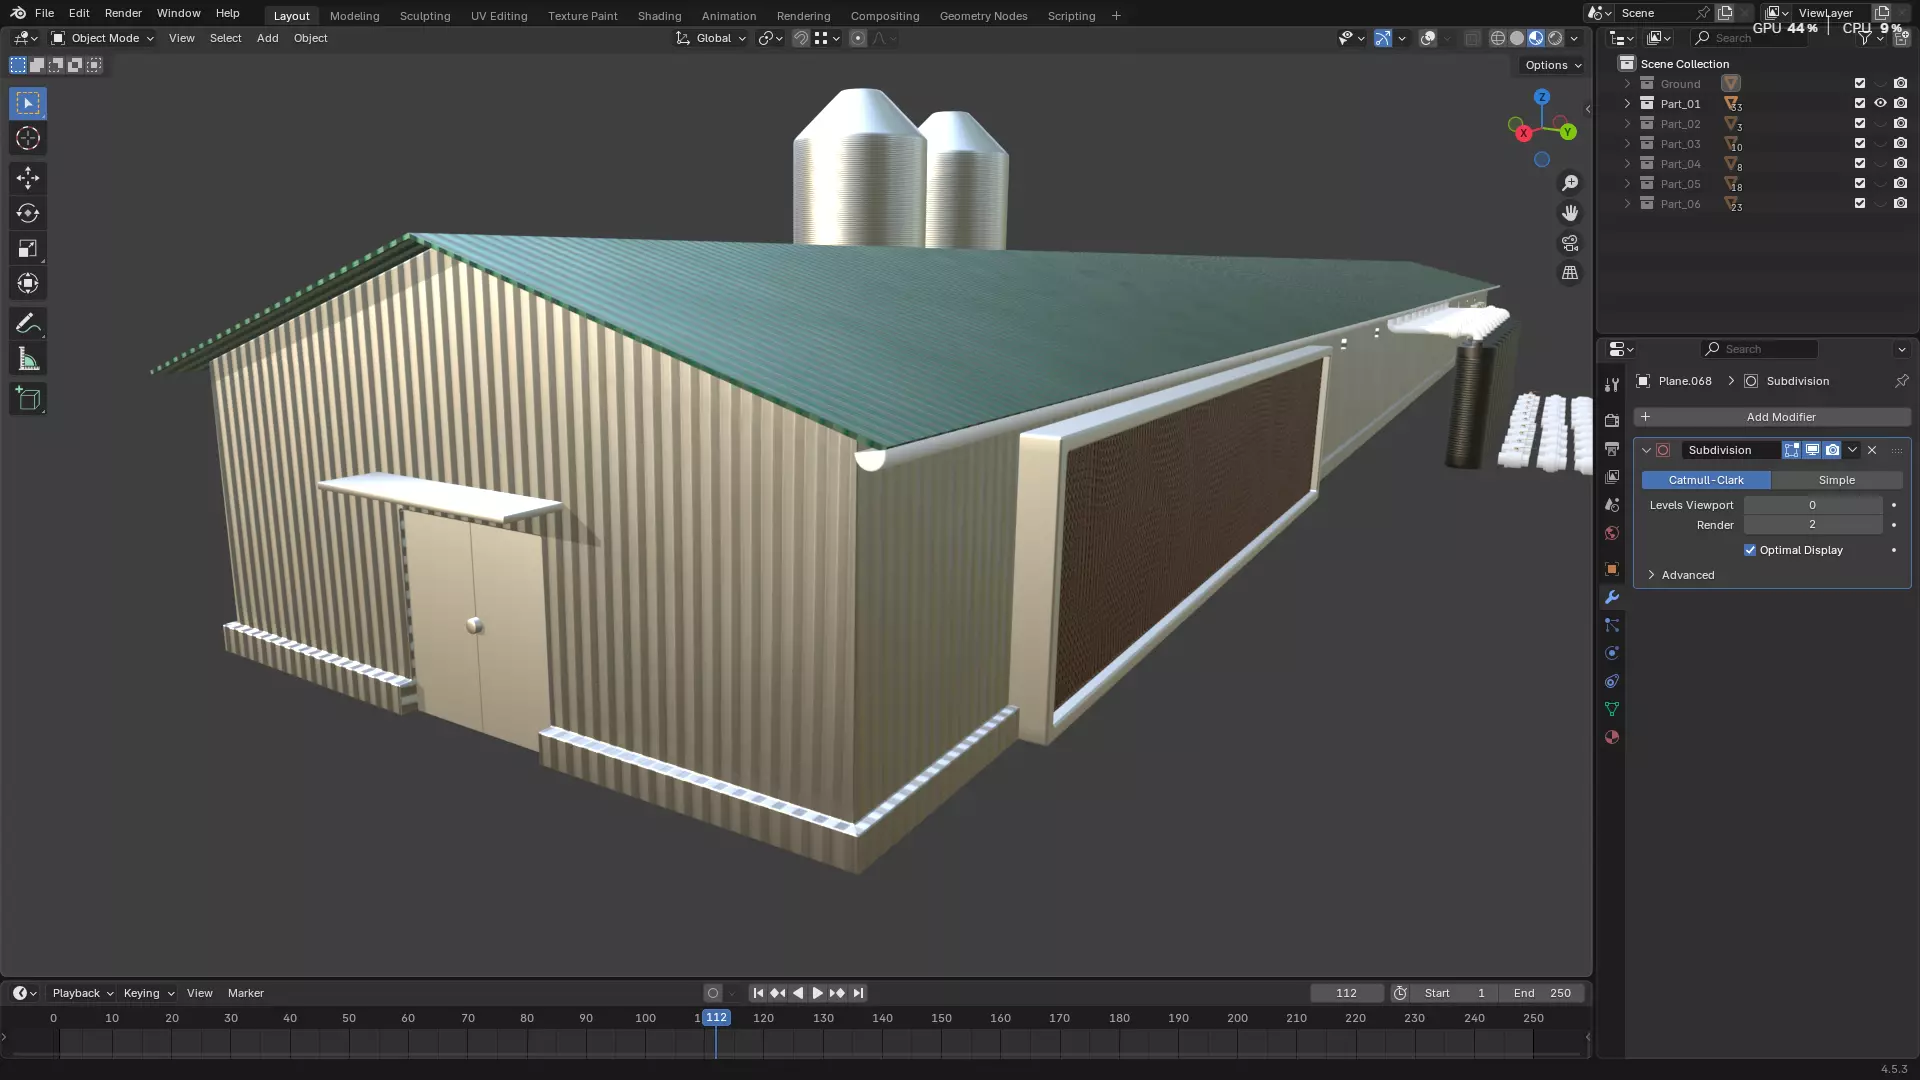Screen dimensions: 1920x1080
Task: Open the Render properties tab
Action: click(1611, 421)
